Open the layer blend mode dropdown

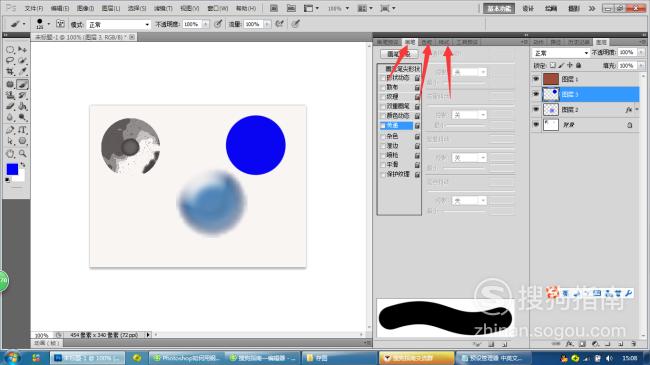coord(560,53)
